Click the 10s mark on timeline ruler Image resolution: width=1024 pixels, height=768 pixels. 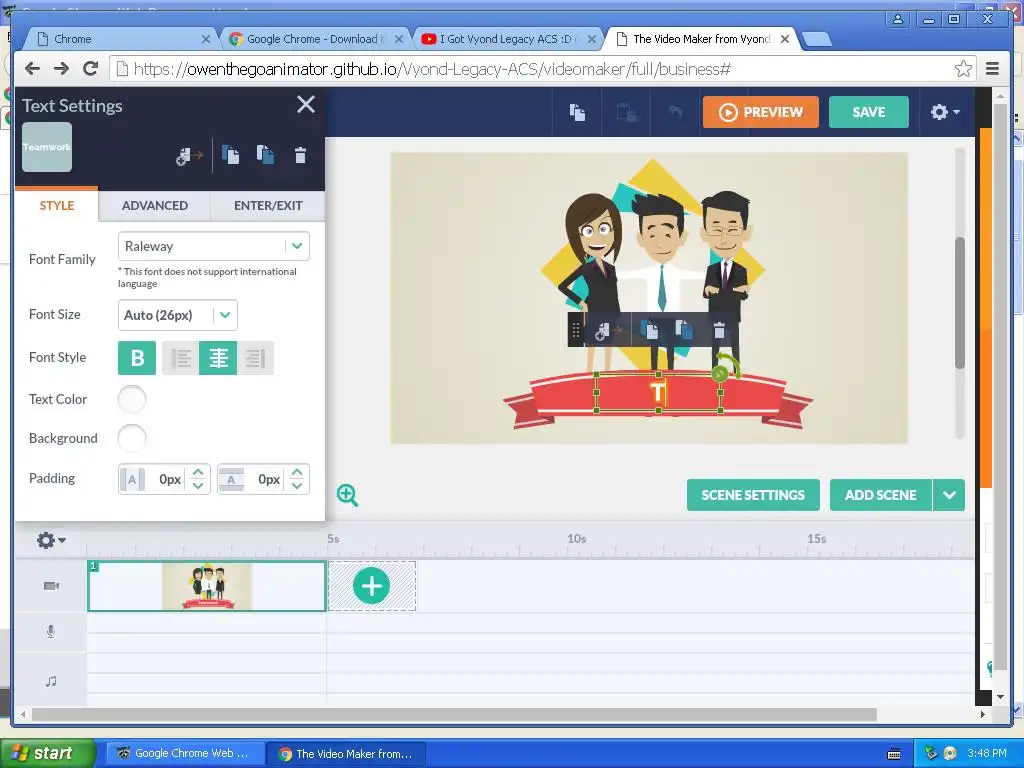[x=576, y=539]
